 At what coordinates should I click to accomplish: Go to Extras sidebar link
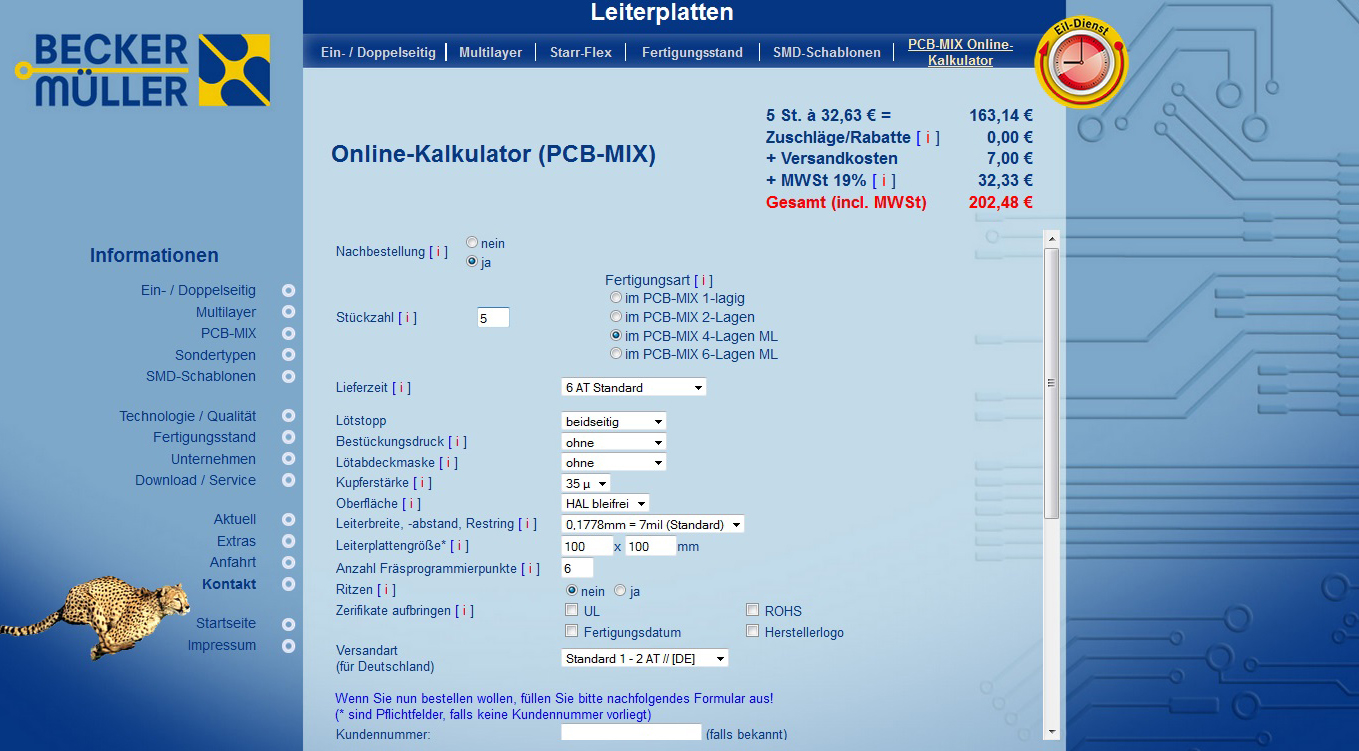tap(236, 541)
